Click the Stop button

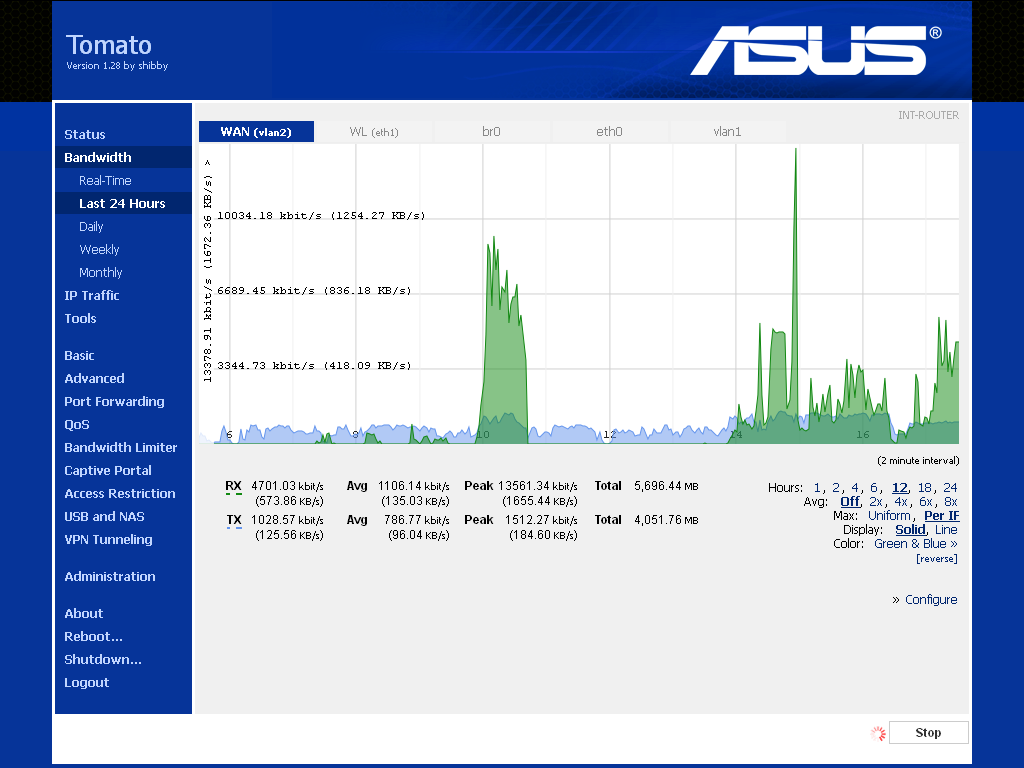(x=928, y=733)
